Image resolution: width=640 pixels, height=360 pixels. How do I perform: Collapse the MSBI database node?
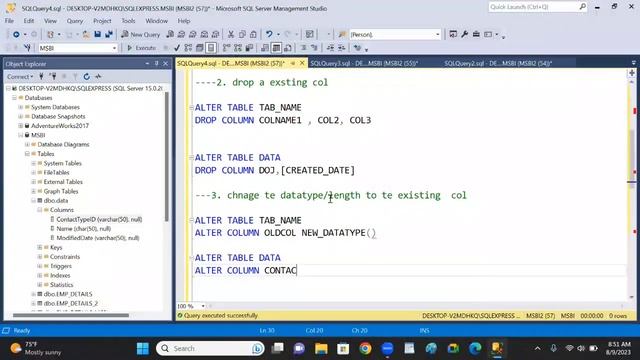pyautogui.click(x=21, y=135)
